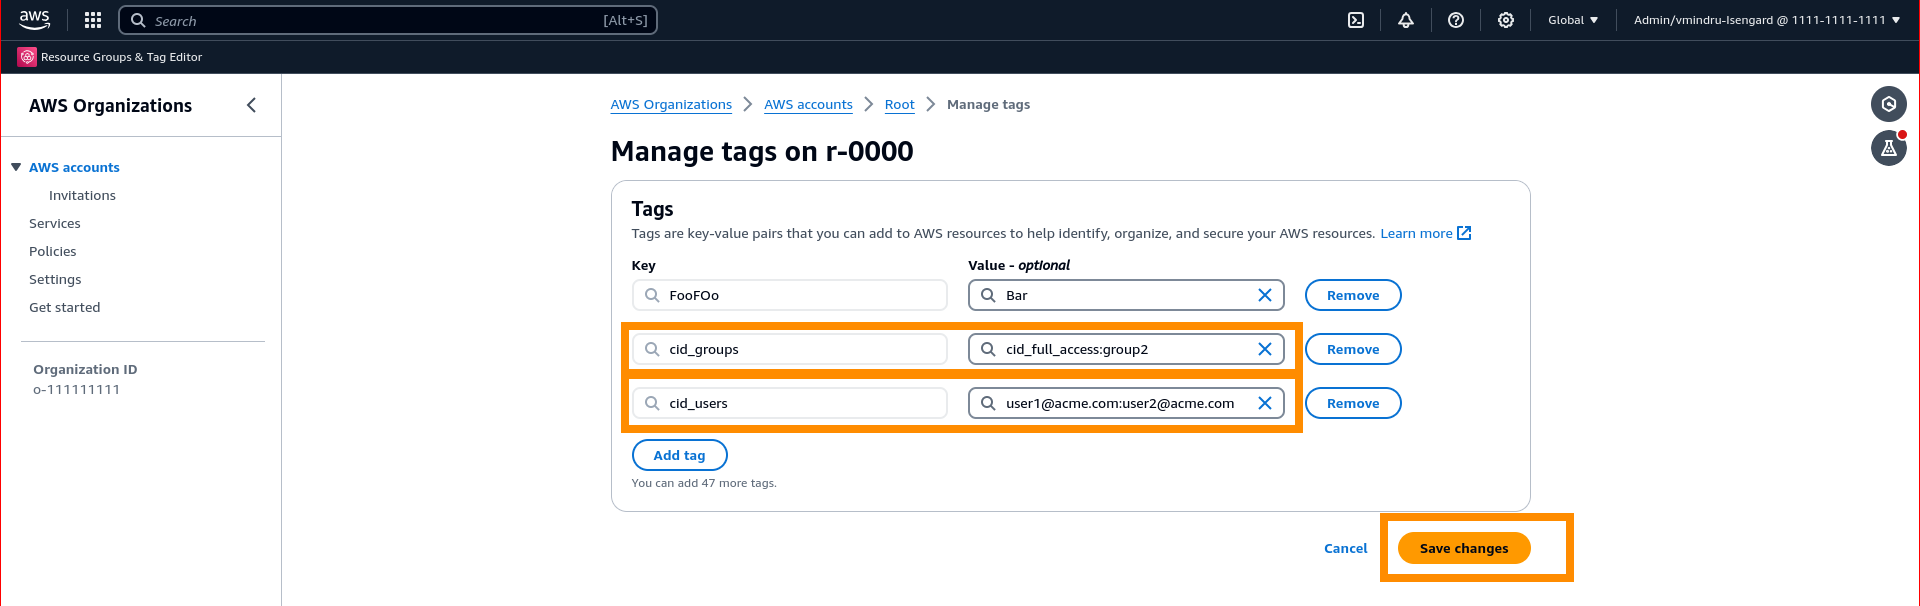1920x606 pixels.
Task: Click Save changes
Action: 1464,548
